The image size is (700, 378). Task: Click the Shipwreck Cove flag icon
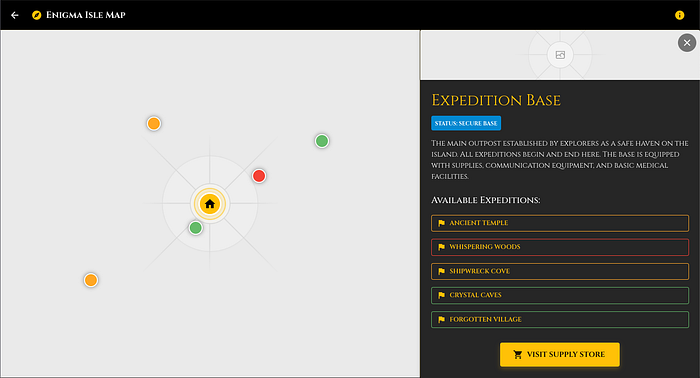[442, 271]
